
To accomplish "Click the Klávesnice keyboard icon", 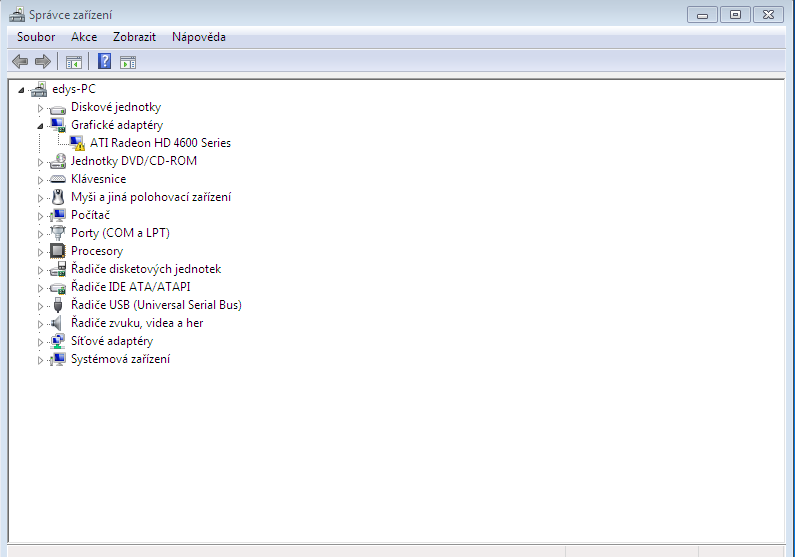I will [x=58, y=179].
